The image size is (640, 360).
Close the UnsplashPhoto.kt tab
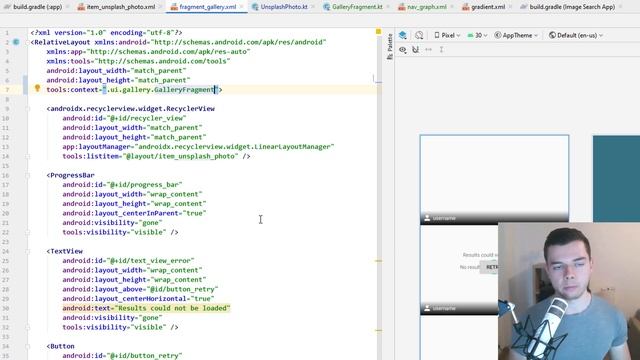point(313,7)
